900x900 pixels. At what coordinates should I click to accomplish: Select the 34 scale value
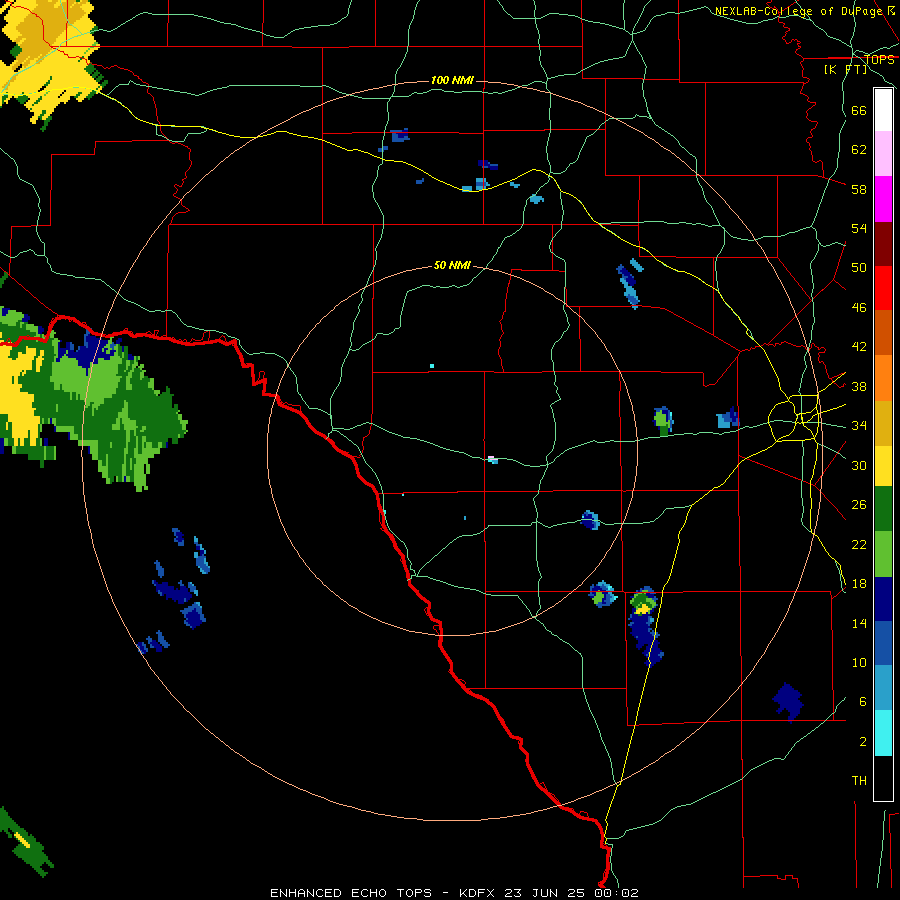(x=859, y=426)
